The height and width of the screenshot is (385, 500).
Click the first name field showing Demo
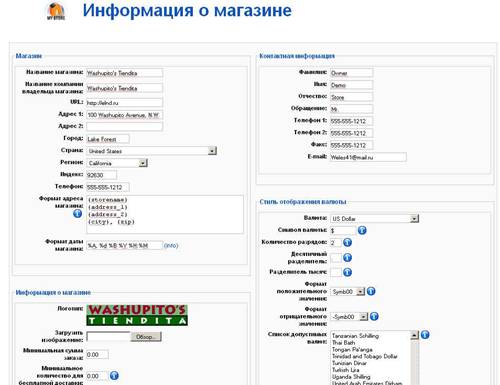(x=351, y=85)
